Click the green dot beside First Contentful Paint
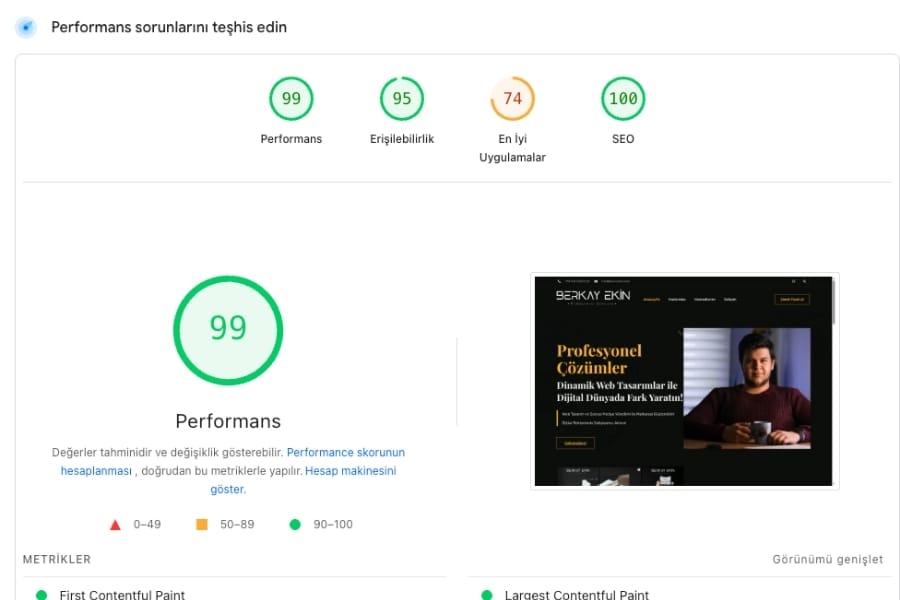Image resolution: width=900 pixels, height=600 pixels. click(41, 595)
